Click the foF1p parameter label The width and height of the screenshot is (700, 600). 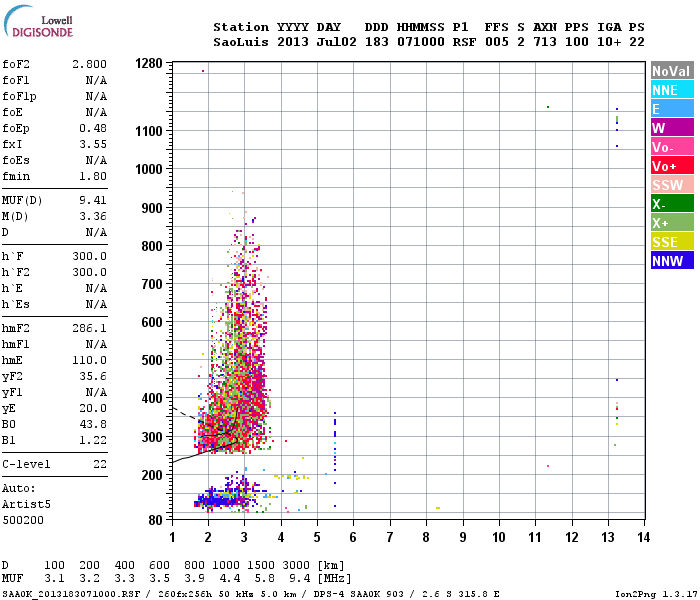[19, 96]
